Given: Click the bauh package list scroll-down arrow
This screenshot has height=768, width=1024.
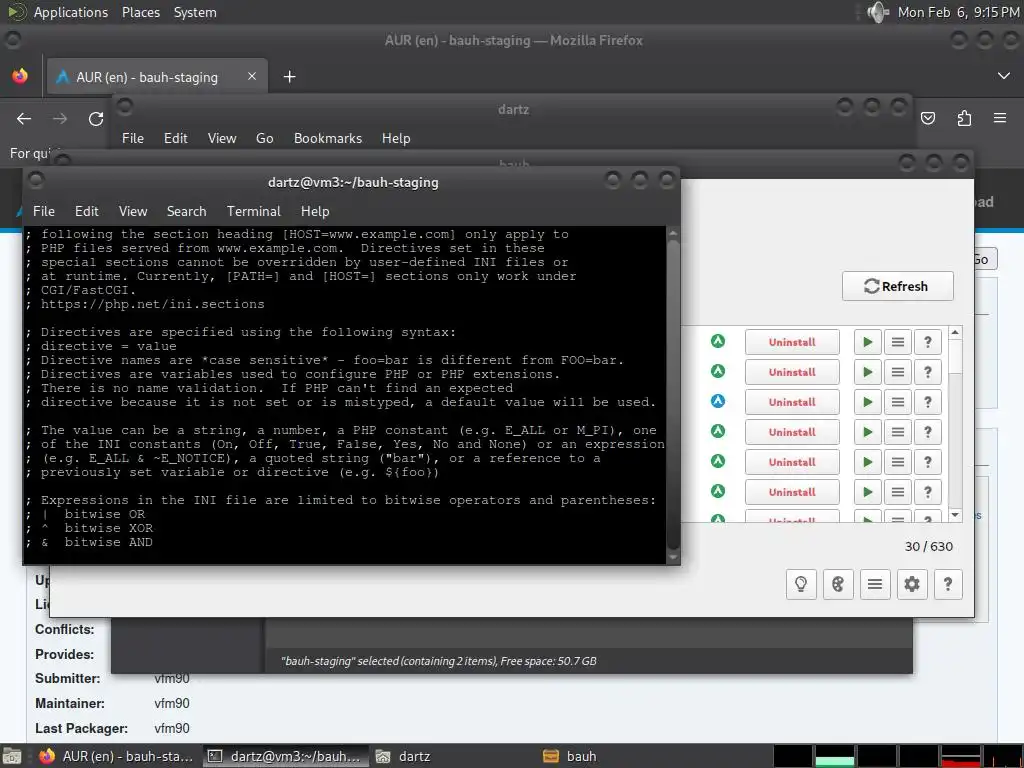Looking at the screenshot, I should (x=955, y=515).
